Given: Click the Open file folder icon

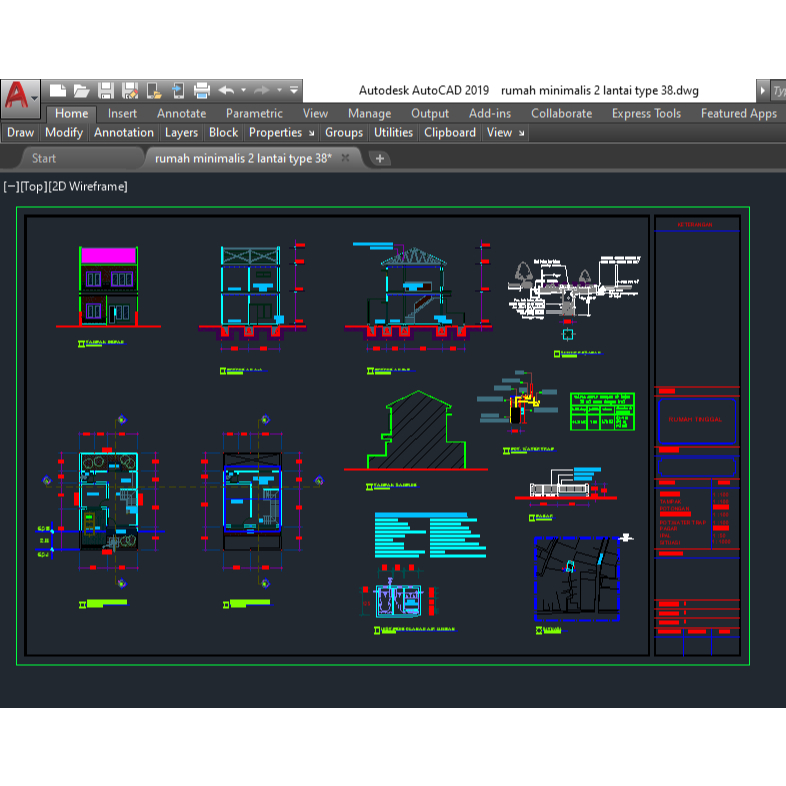Looking at the screenshot, I should coord(81,91).
